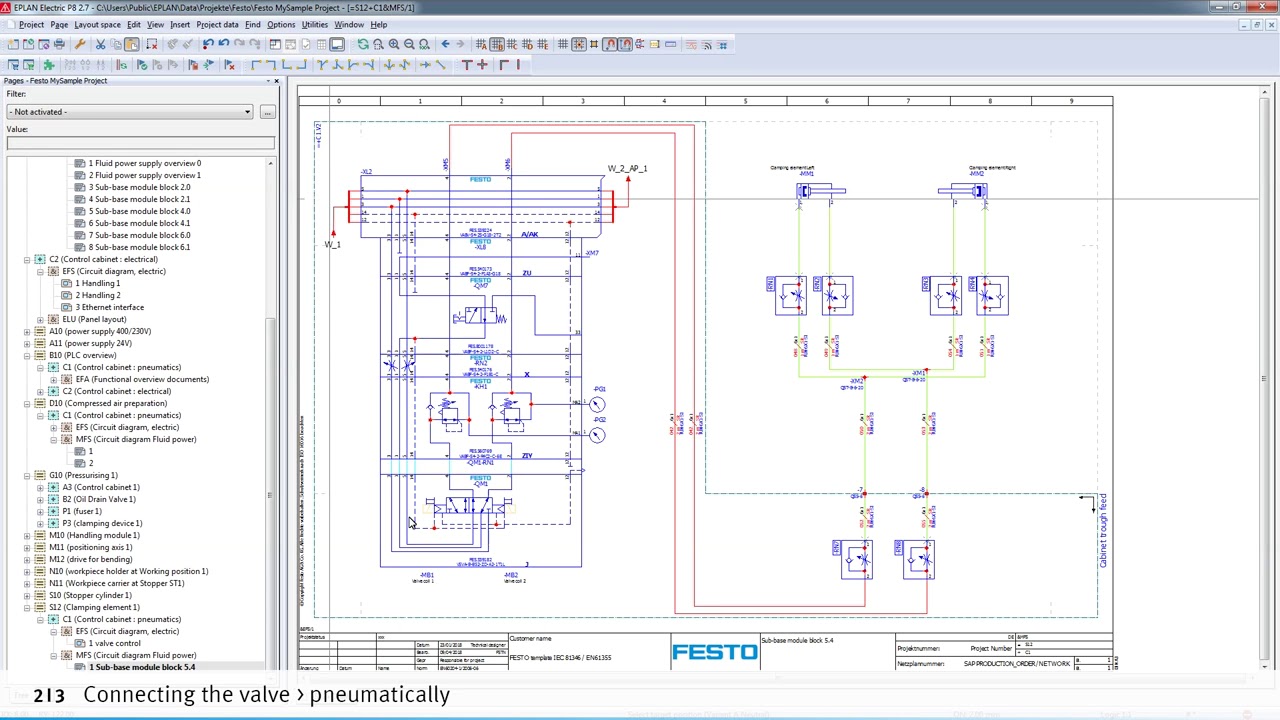Select the downward T-node symbol
Image resolution: width=1280 pixels, height=720 pixels.
[x=322, y=65]
